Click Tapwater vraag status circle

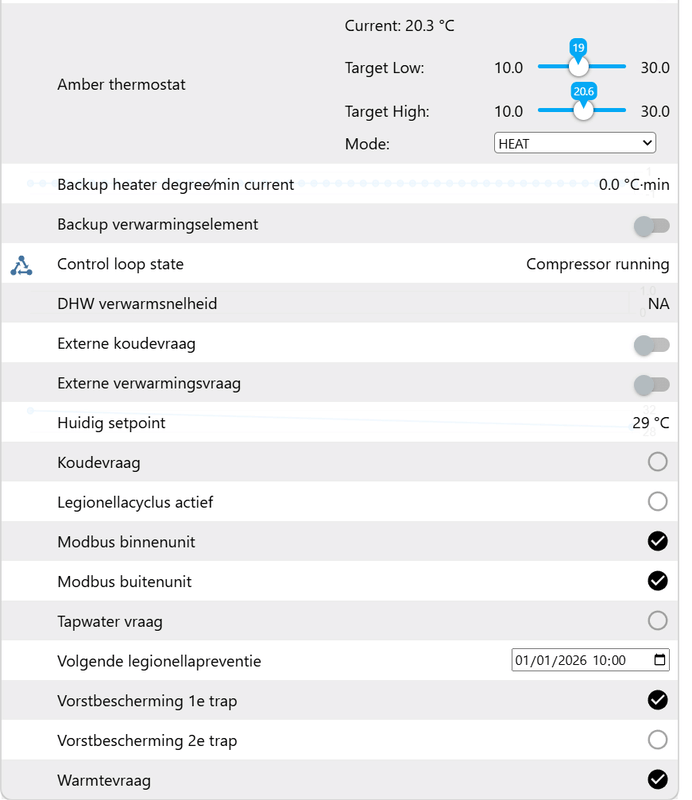pyautogui.click(x=657, y=621)
